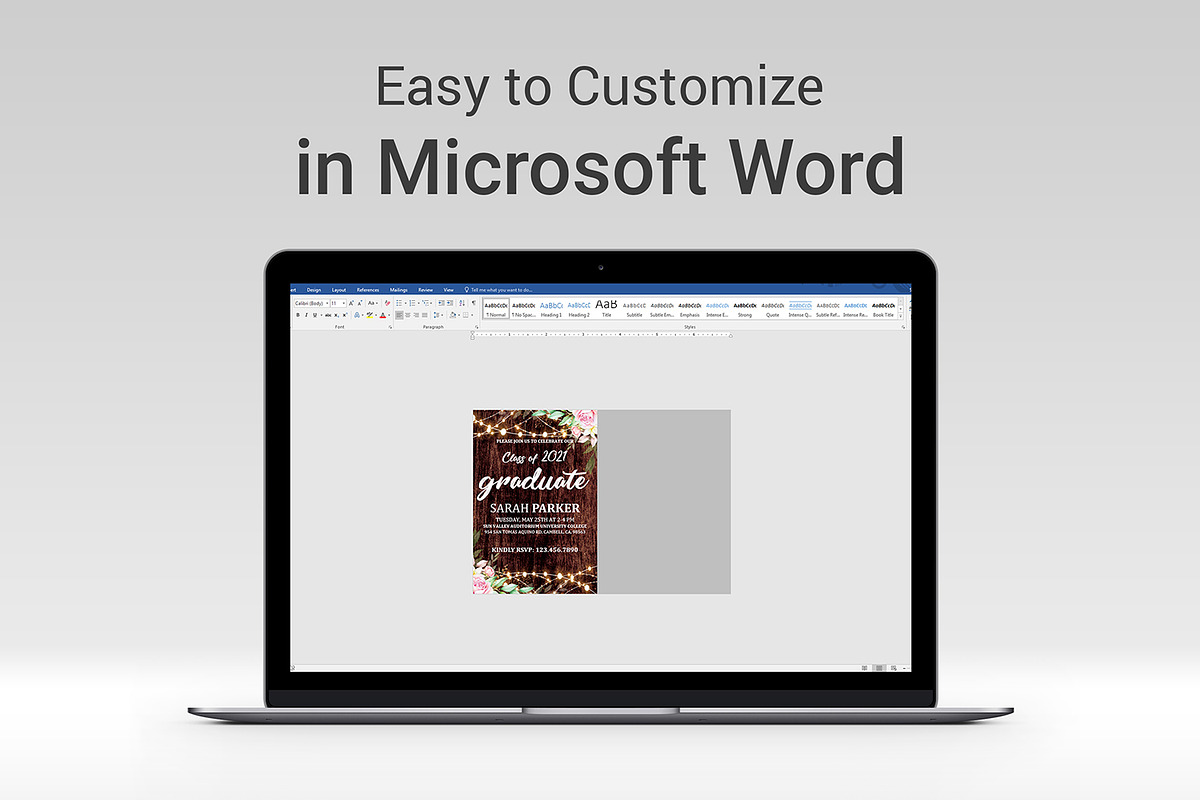Align text left
This screenshot has height=800, width=1200.
point(399,315)
